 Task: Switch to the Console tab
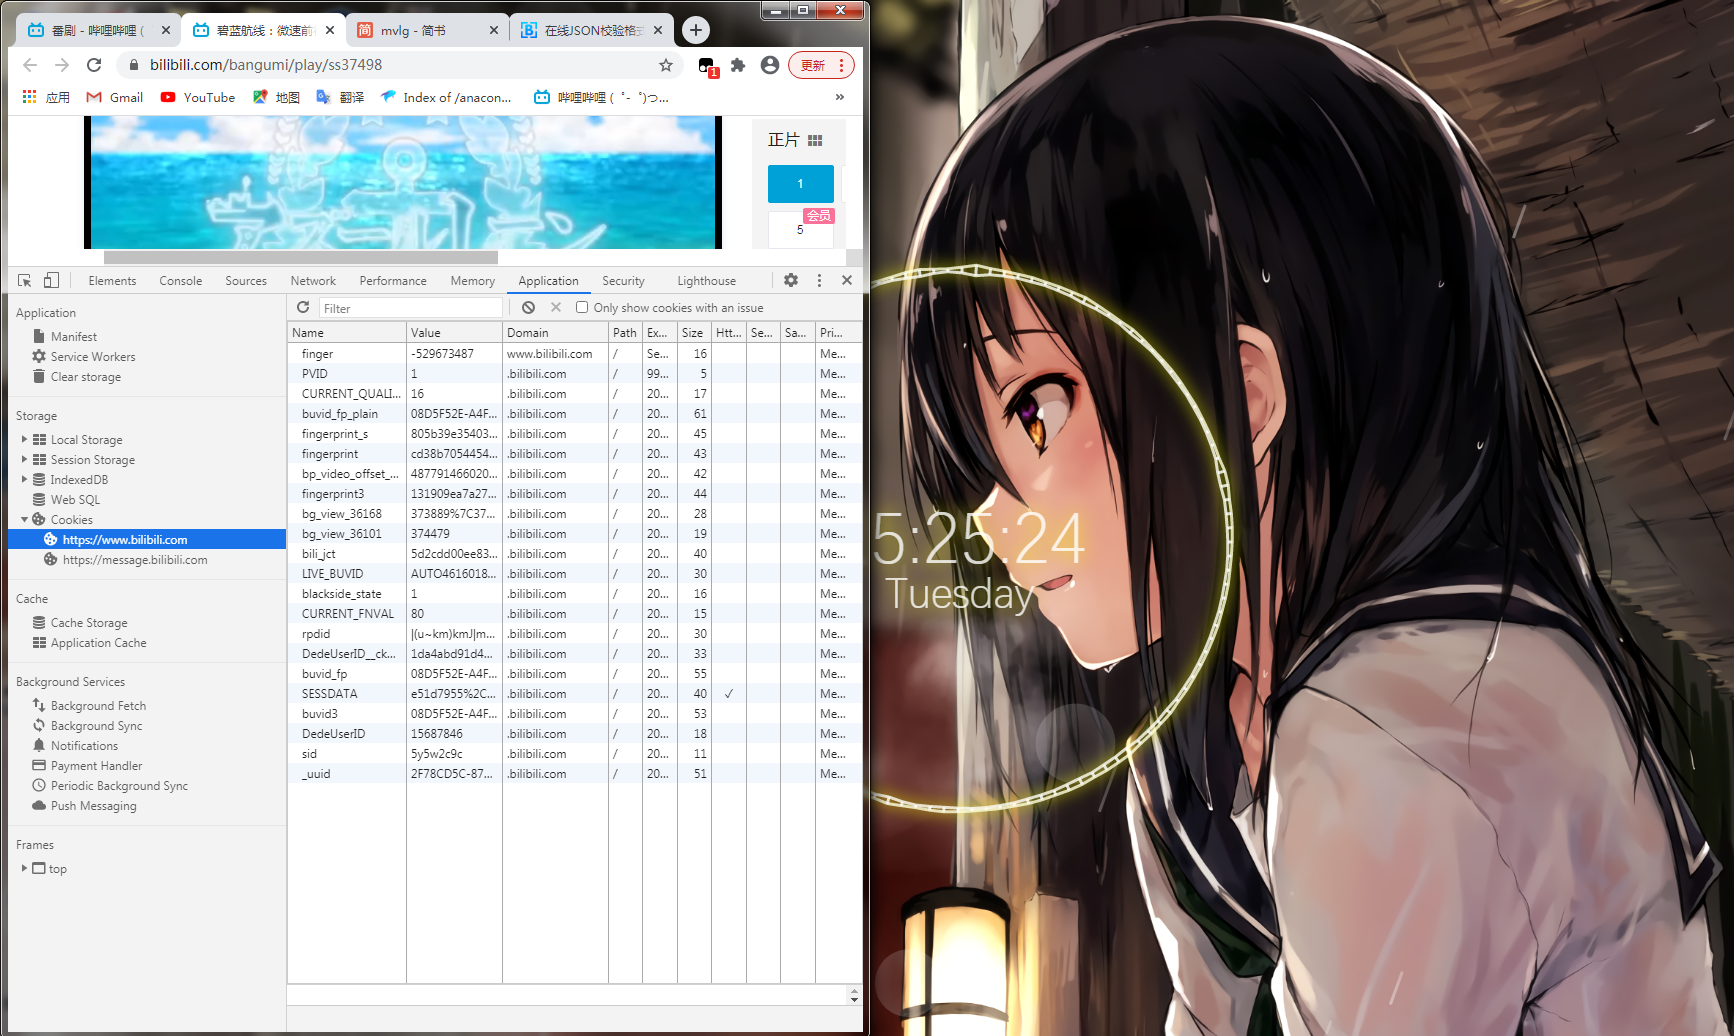[x=181, y=281]
